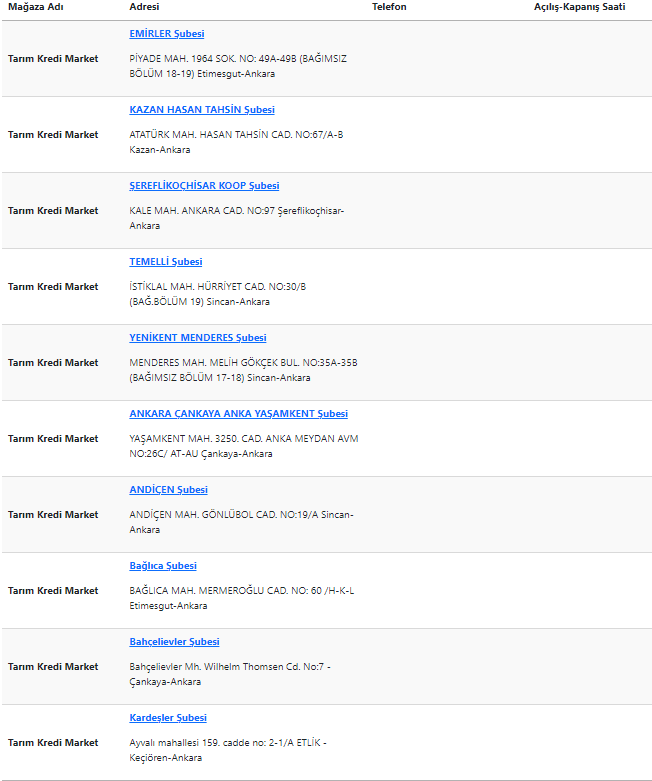Open the TEMELLİ Şubesi link
This screenshot has height=781, width=652.
pos(166,262)
